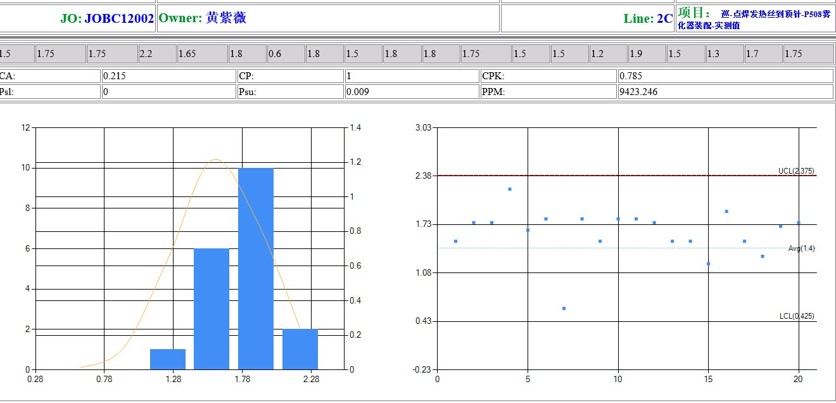This screenshot has height=403, width=836.
Task: Select the PPM value 9423.246 field
Action: coord(724,91)
